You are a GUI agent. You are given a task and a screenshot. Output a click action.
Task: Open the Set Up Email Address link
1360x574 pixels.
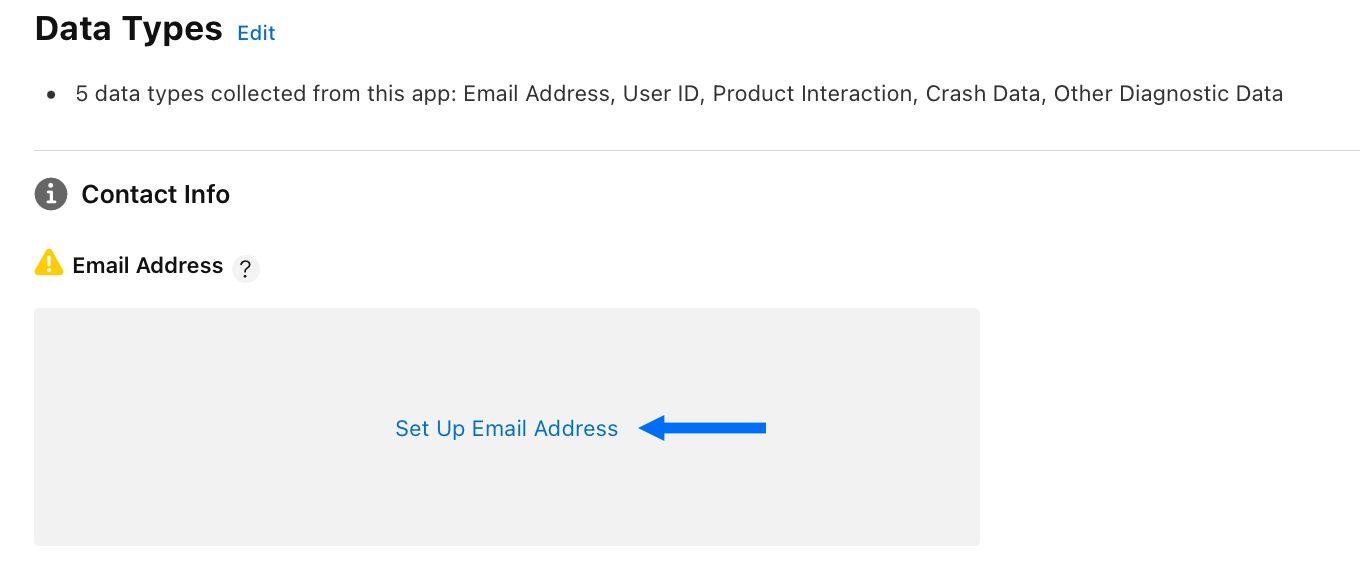tap(507, 428)
